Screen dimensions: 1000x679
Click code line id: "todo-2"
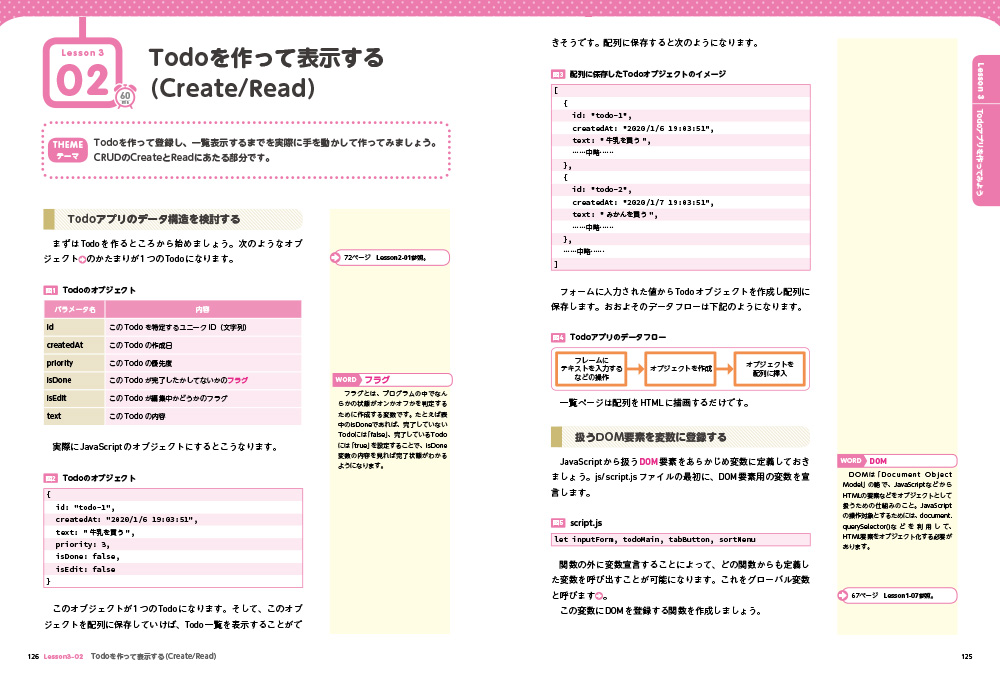pyautogui.click(x=601, y=189)
